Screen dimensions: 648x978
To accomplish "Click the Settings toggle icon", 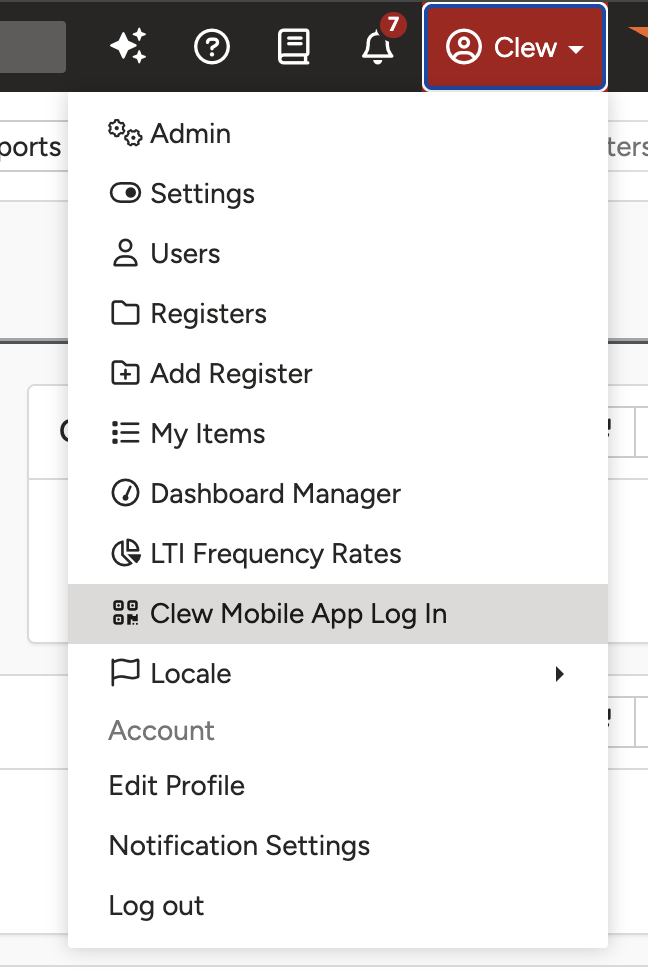I will (x=125, y=193).
